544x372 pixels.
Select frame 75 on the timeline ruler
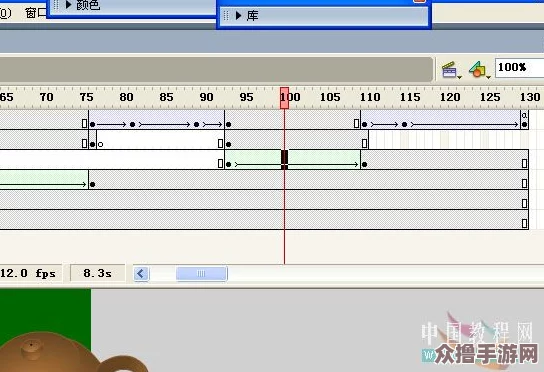click(86, 97)
